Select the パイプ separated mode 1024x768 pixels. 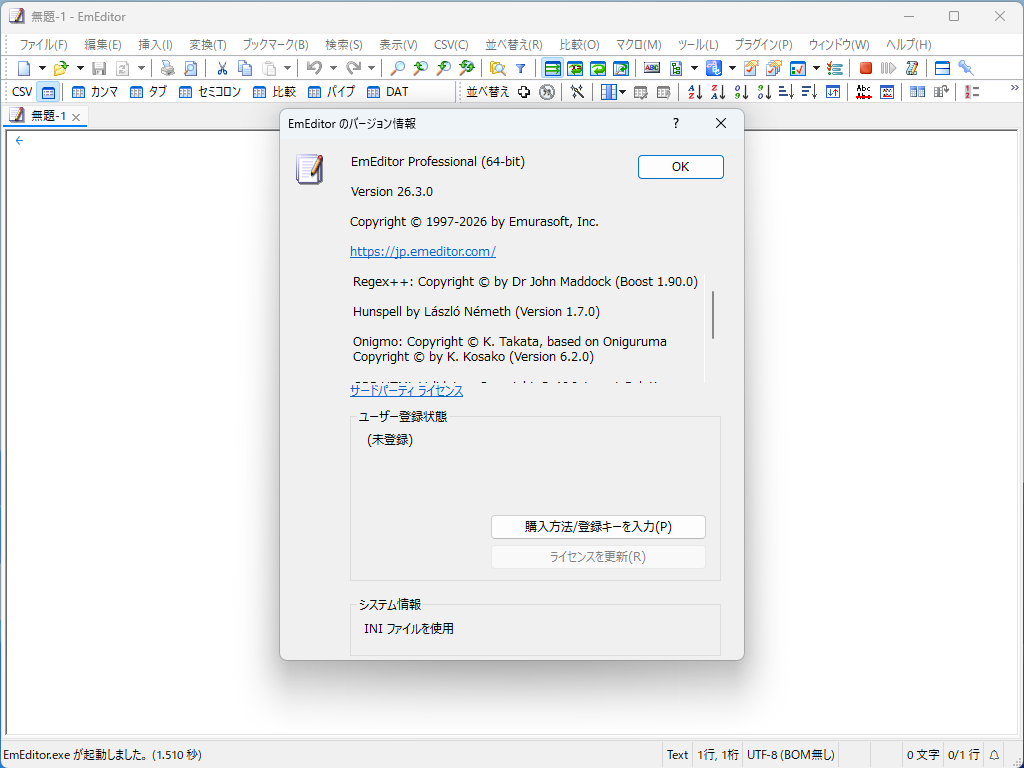[x=332, y=92]
